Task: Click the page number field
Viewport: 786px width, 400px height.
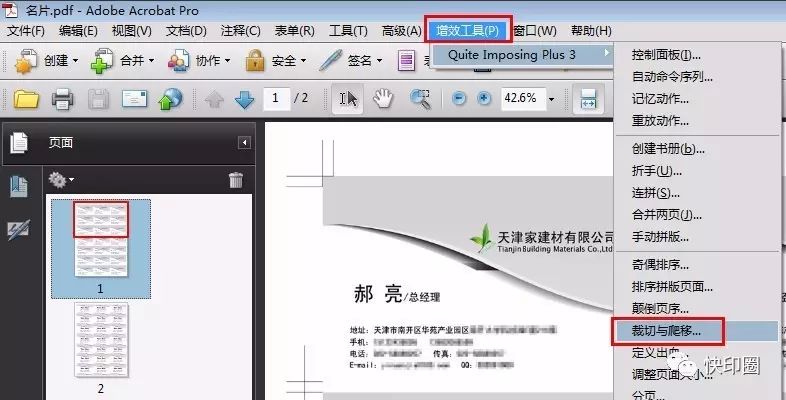Action: coord(276,98)
